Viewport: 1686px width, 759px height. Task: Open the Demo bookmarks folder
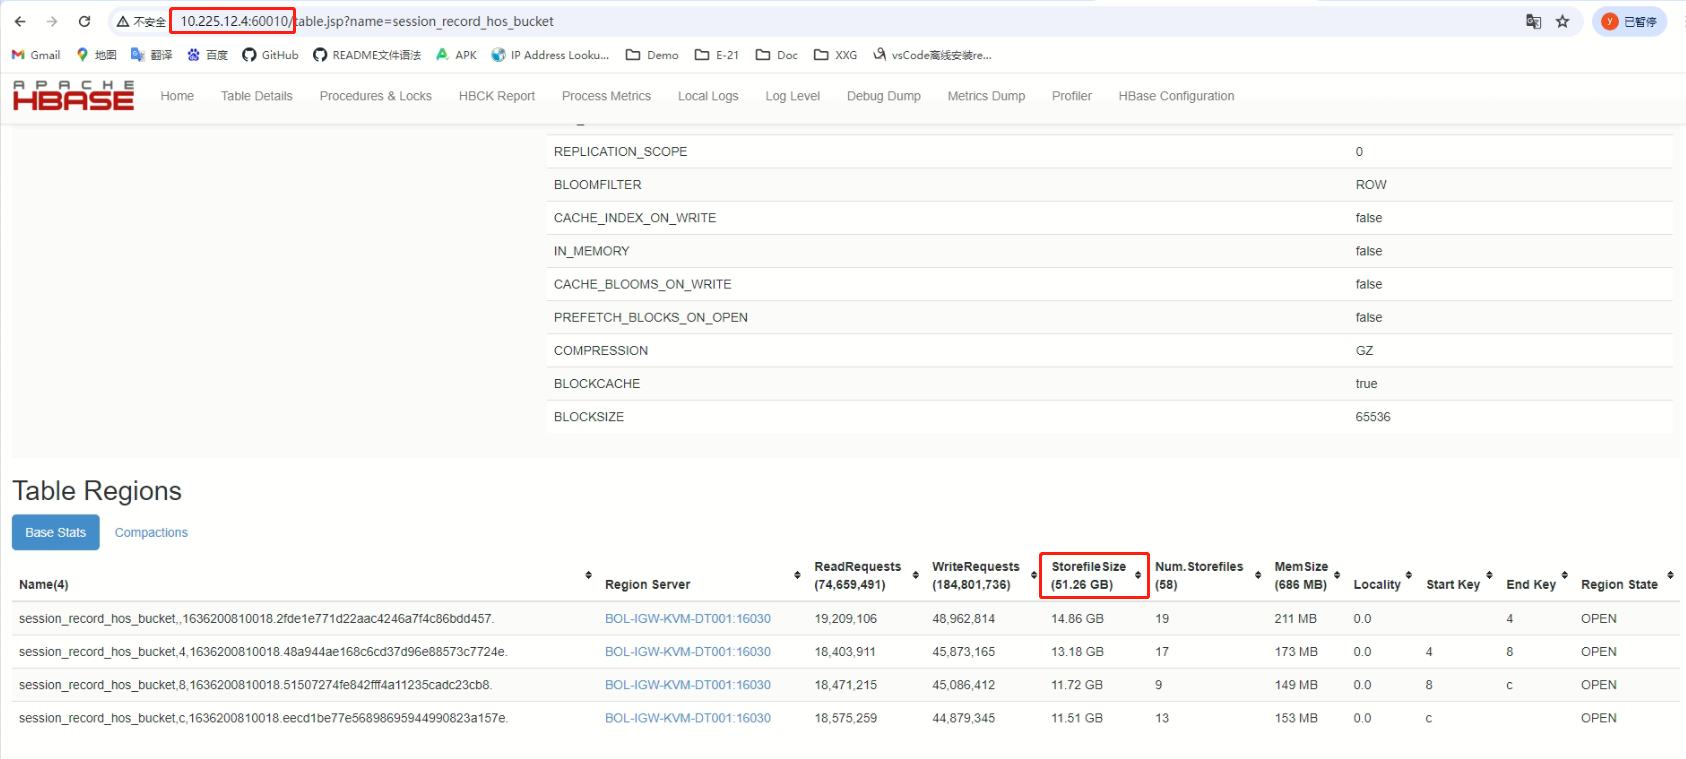[x=652, y=55]
